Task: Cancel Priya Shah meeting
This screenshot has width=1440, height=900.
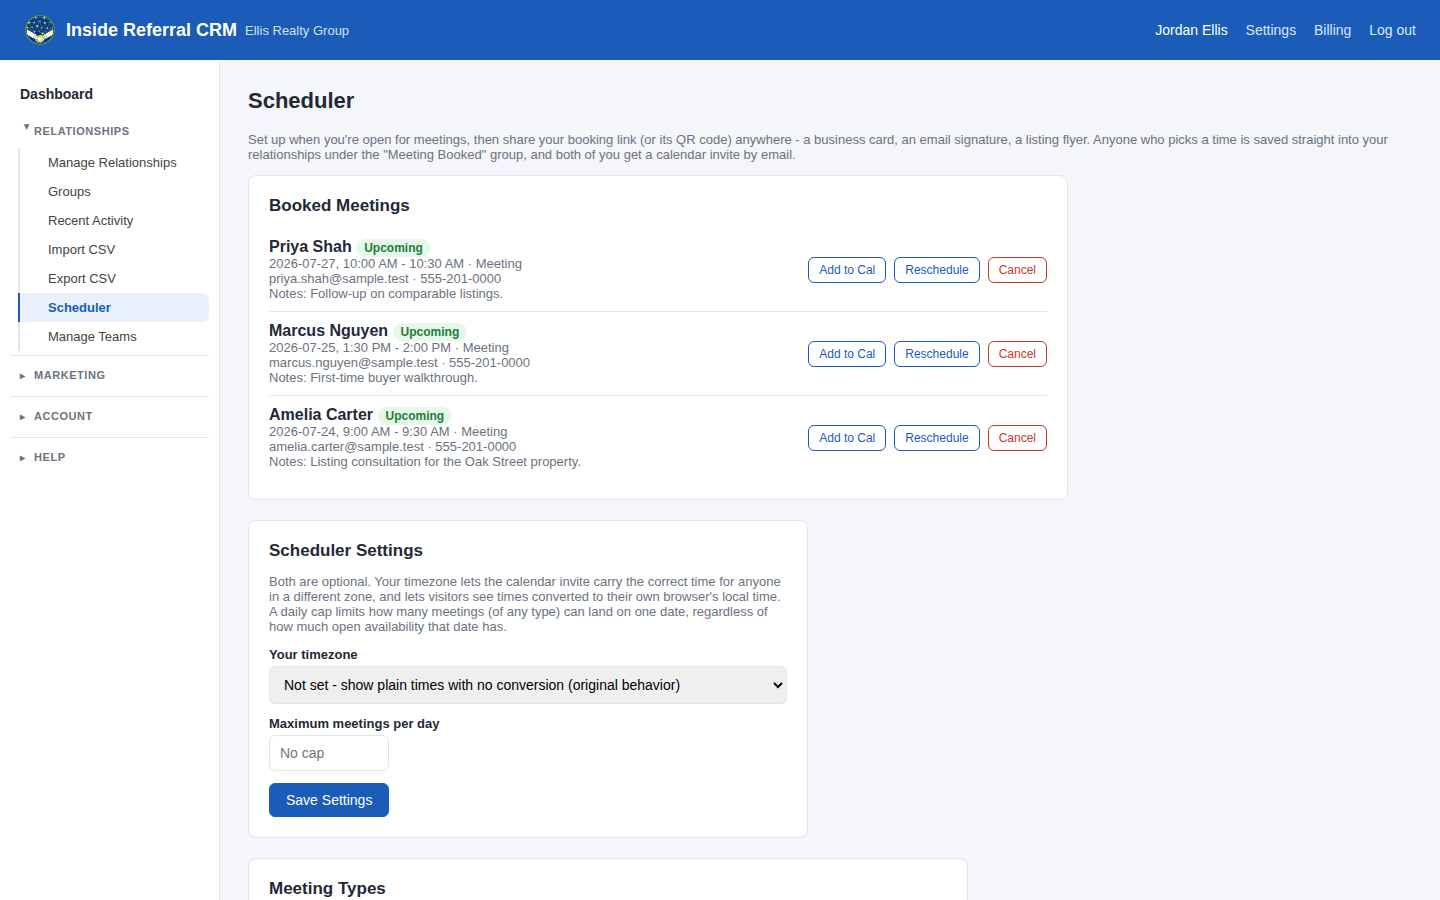Action: [x=1017, y=270]
